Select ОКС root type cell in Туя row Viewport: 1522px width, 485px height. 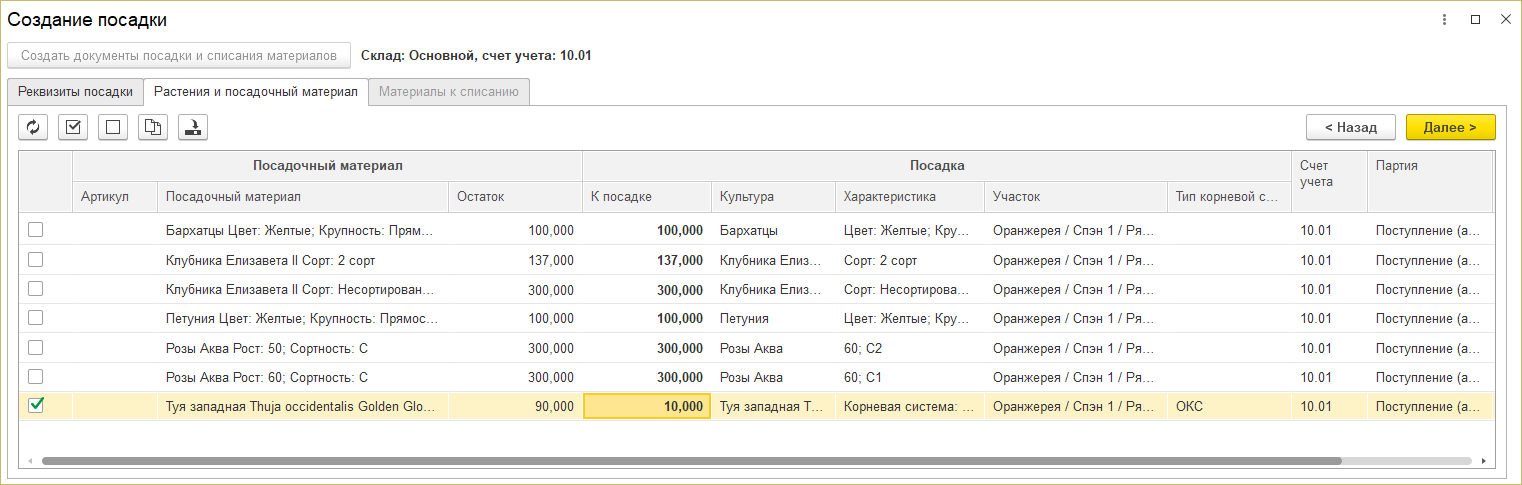1228,407
